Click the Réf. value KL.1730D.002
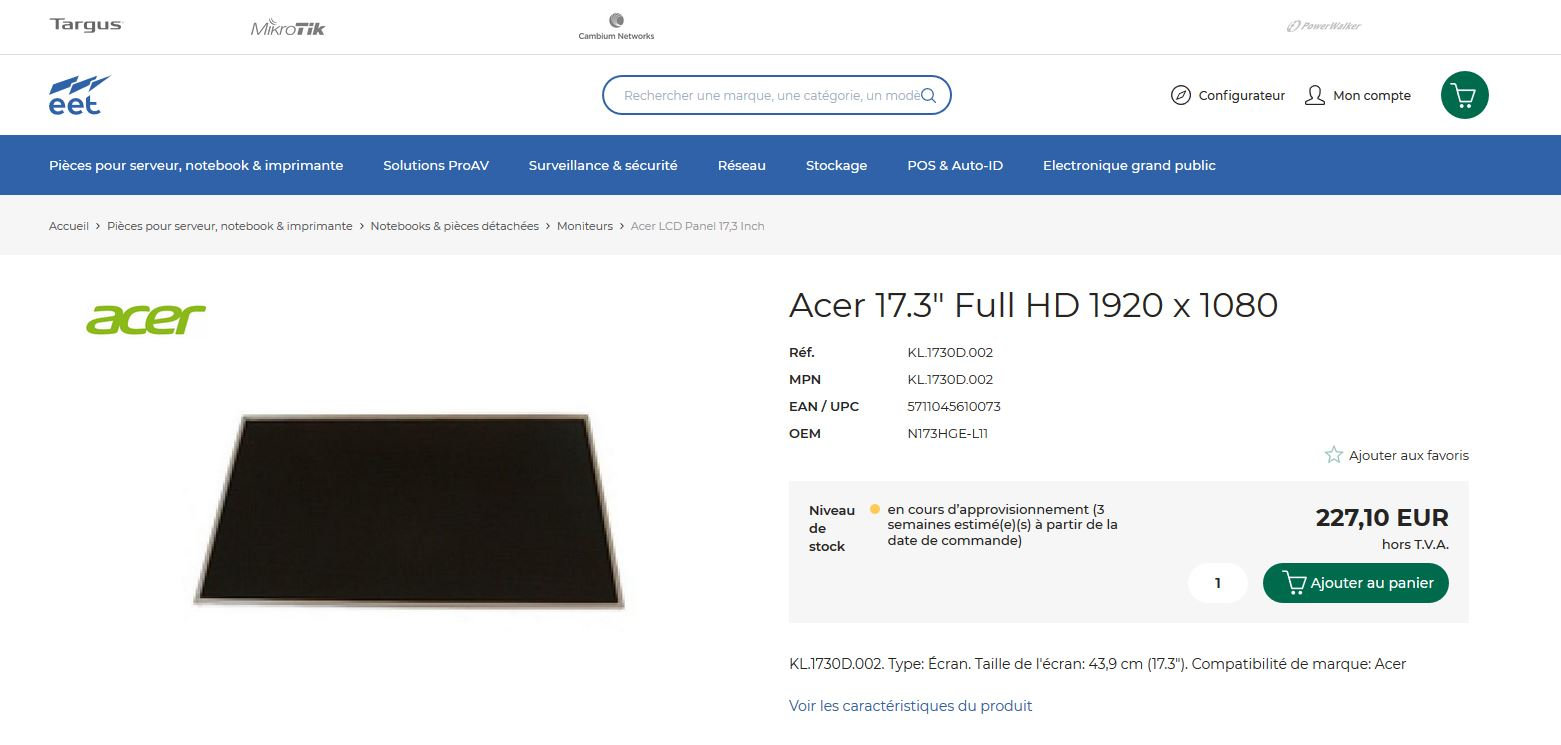Image resolution: width=1561 pixels, height=745 pixels. click(x=950, y=352)
